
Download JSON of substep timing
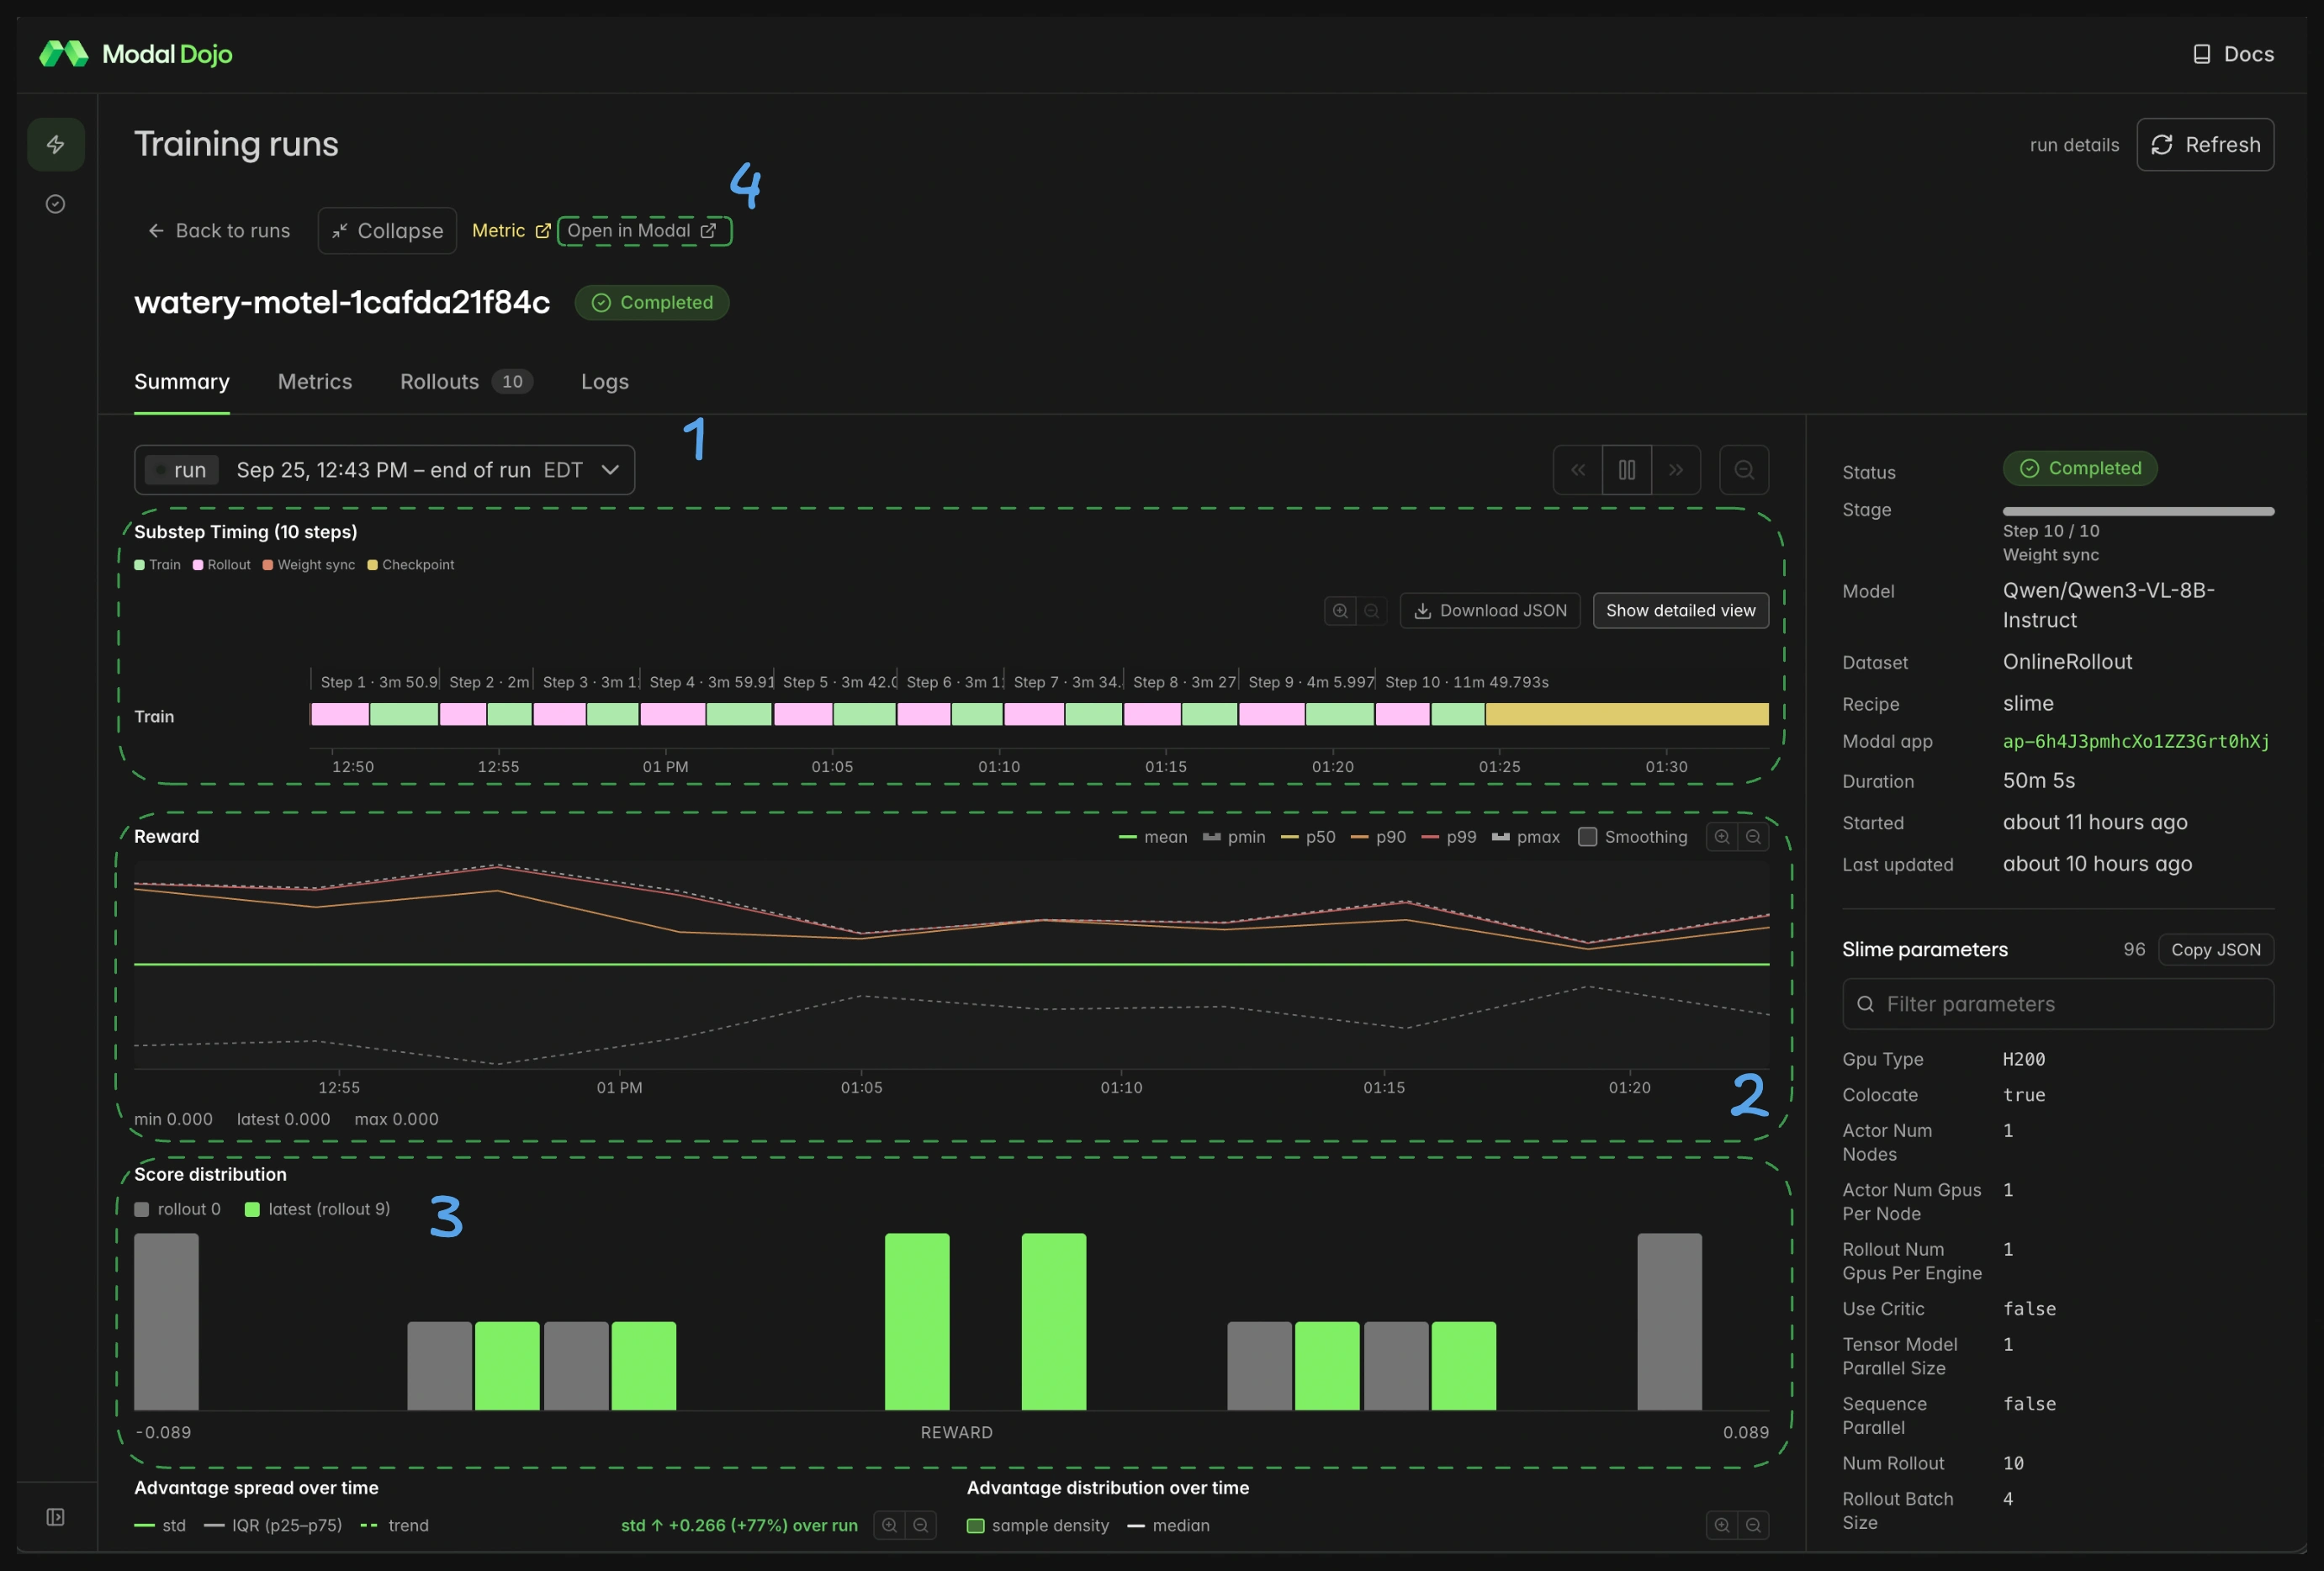tap(1490, 611)
